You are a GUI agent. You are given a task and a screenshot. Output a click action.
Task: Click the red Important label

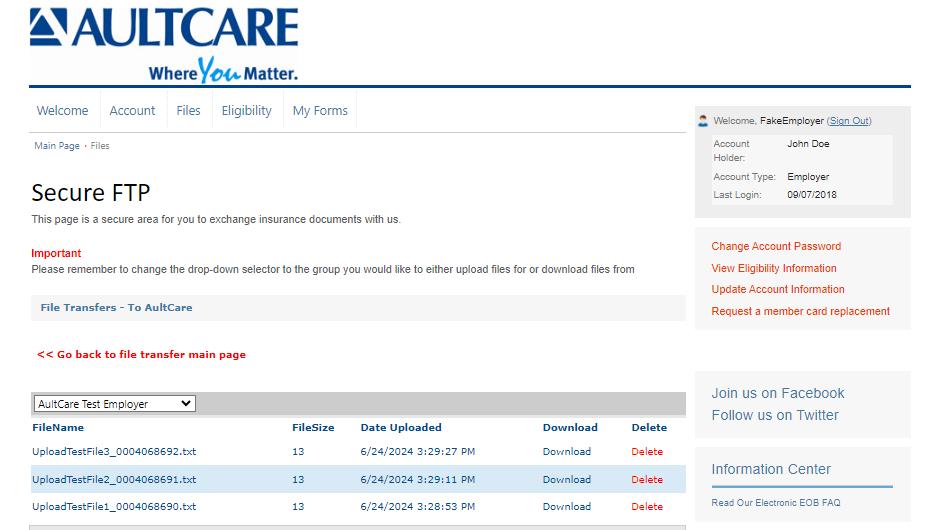click(x=56, y=253)
